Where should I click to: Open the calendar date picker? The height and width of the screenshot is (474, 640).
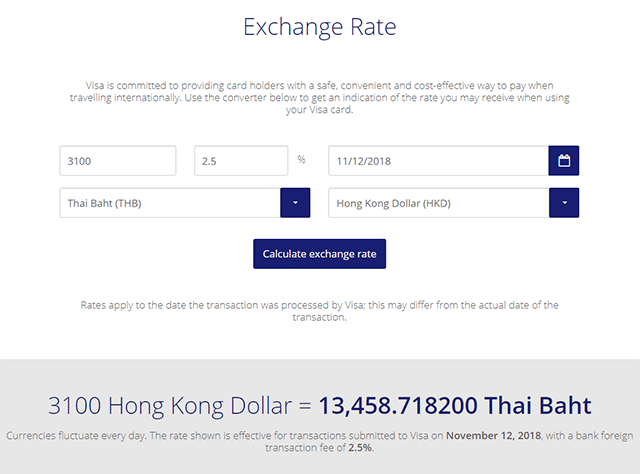pyautogui.click(x=564, y=160)
